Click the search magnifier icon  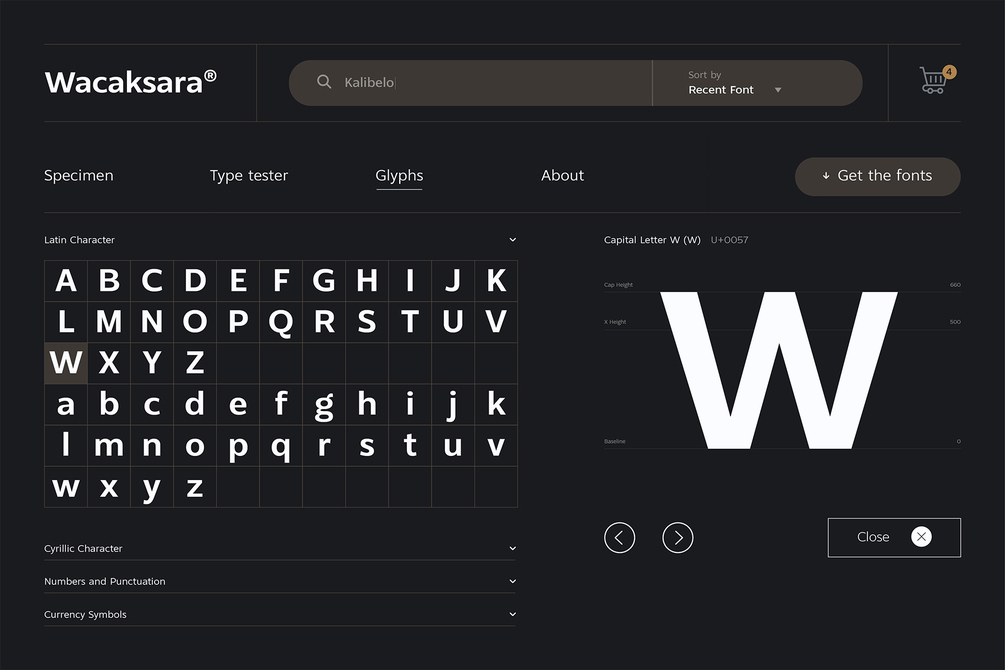[324, 82]
